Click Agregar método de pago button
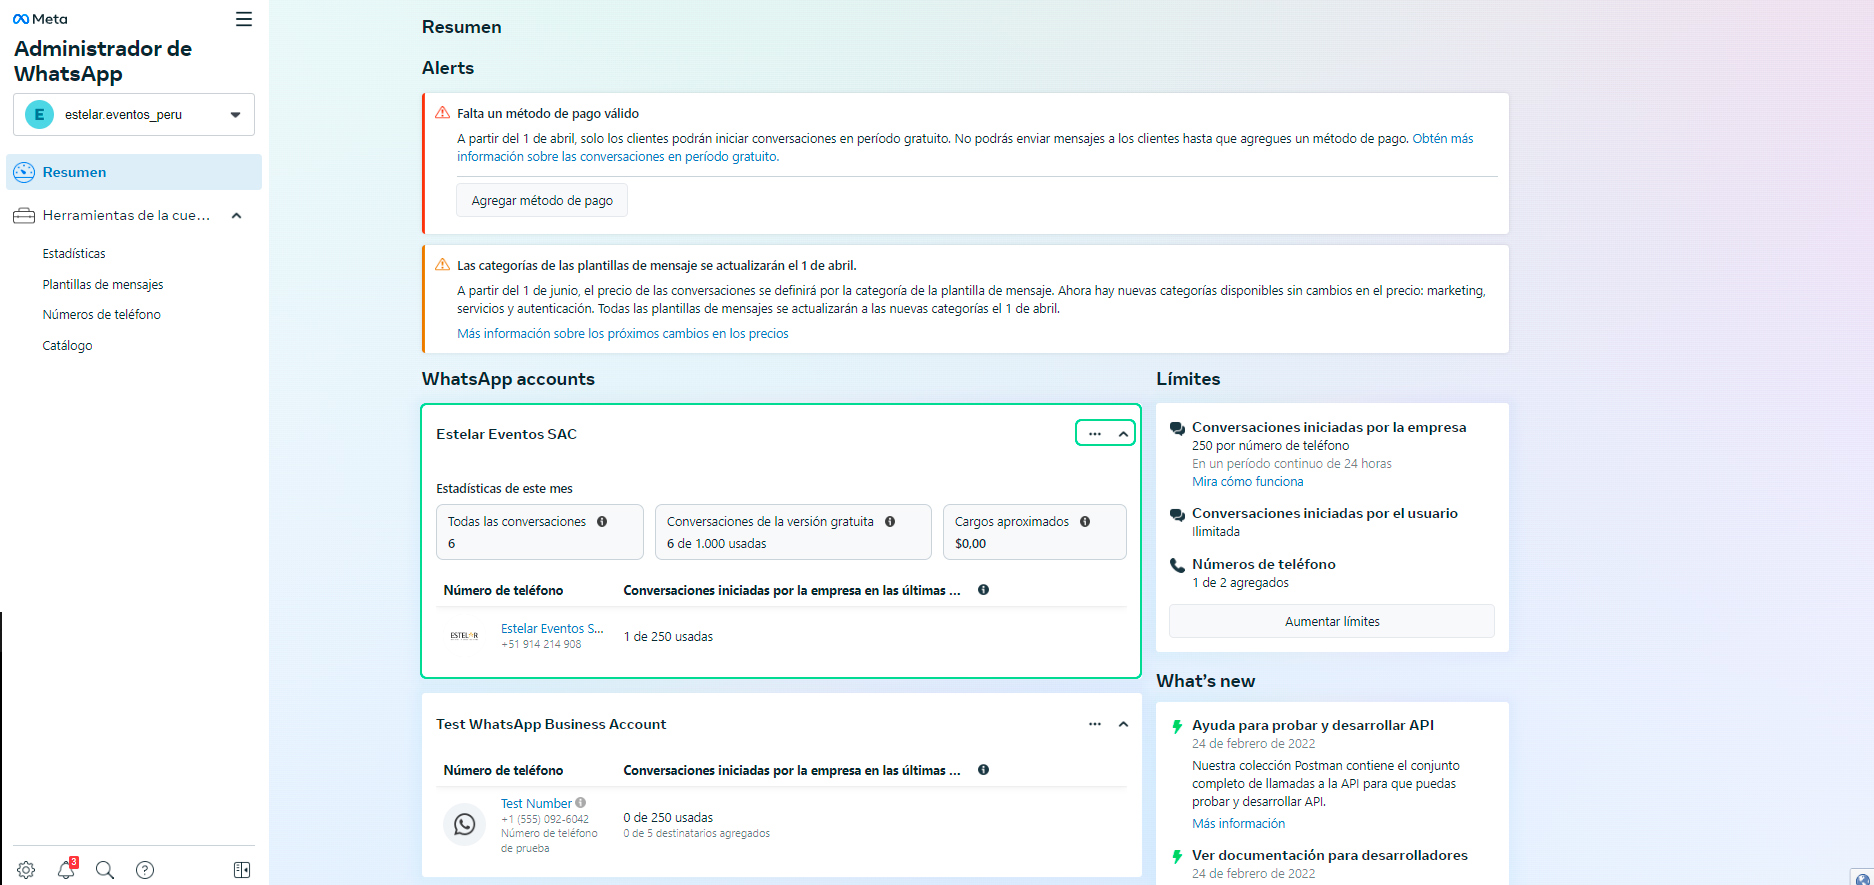 click(x=542, y=201)
